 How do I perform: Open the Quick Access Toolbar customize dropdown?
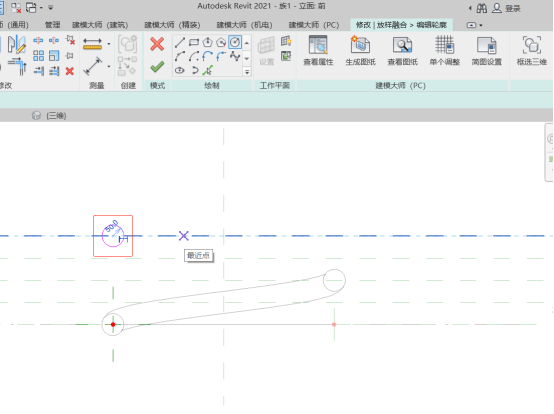tap(51, 7)
